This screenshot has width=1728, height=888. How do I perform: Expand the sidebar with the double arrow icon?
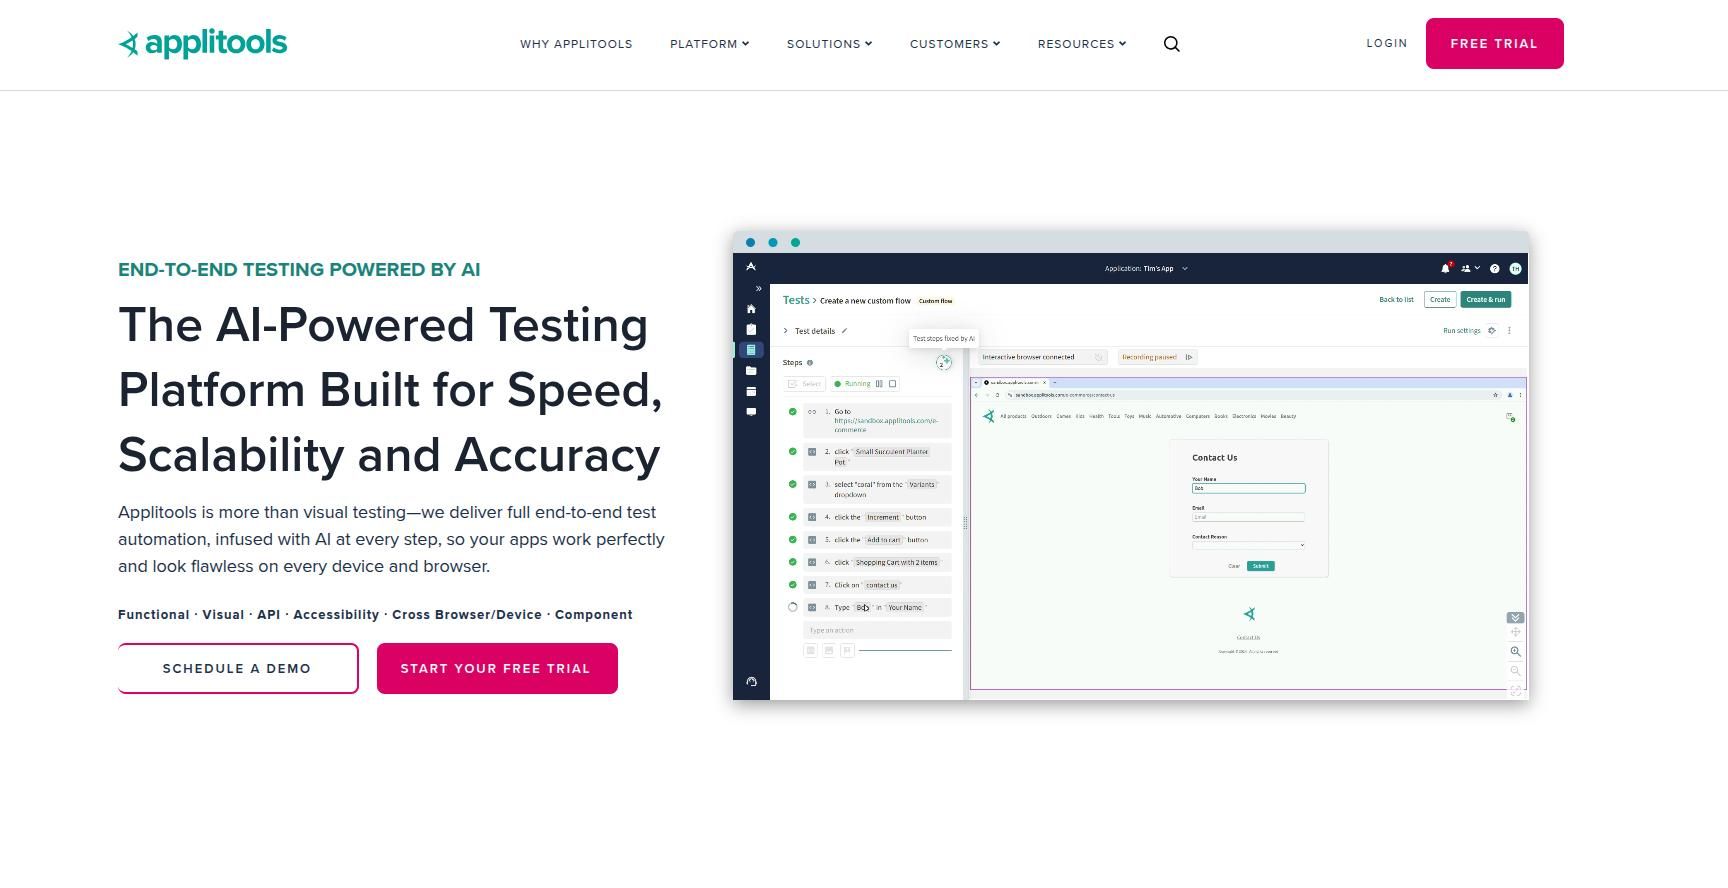pos(759,289)
